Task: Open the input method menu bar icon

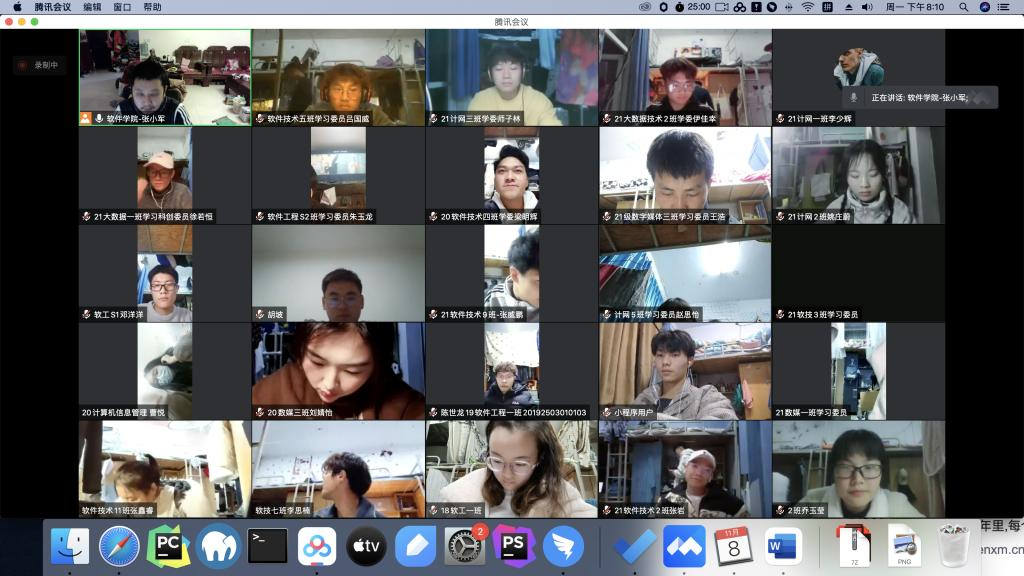Action: [x=827, y=7]
